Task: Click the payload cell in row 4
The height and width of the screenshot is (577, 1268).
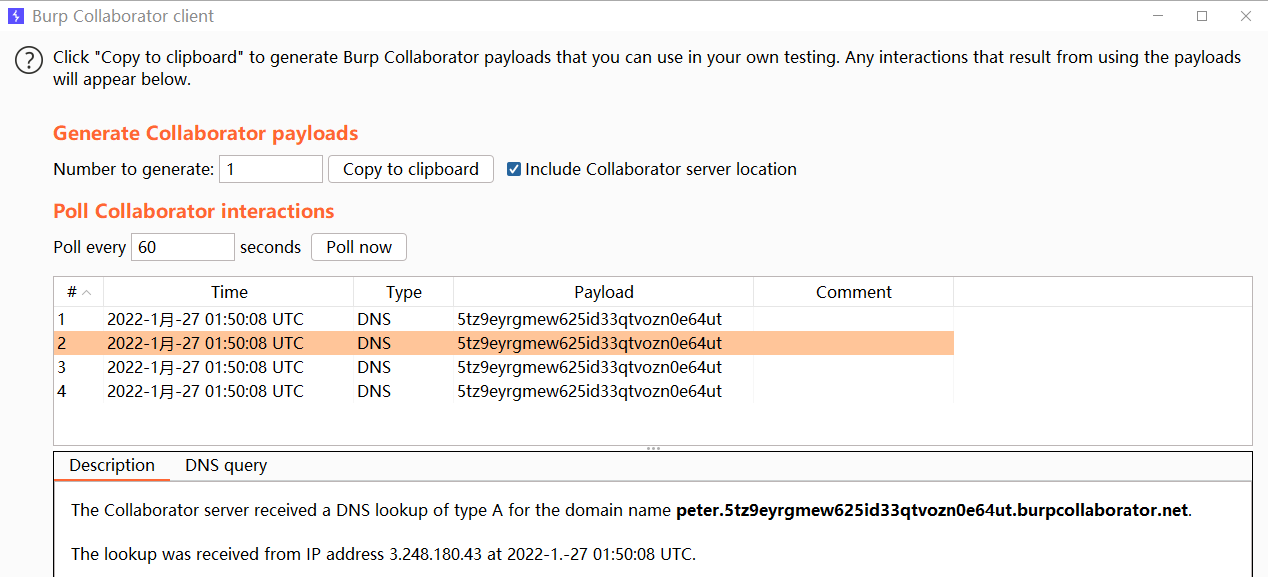Action: (x=604, y=391)
